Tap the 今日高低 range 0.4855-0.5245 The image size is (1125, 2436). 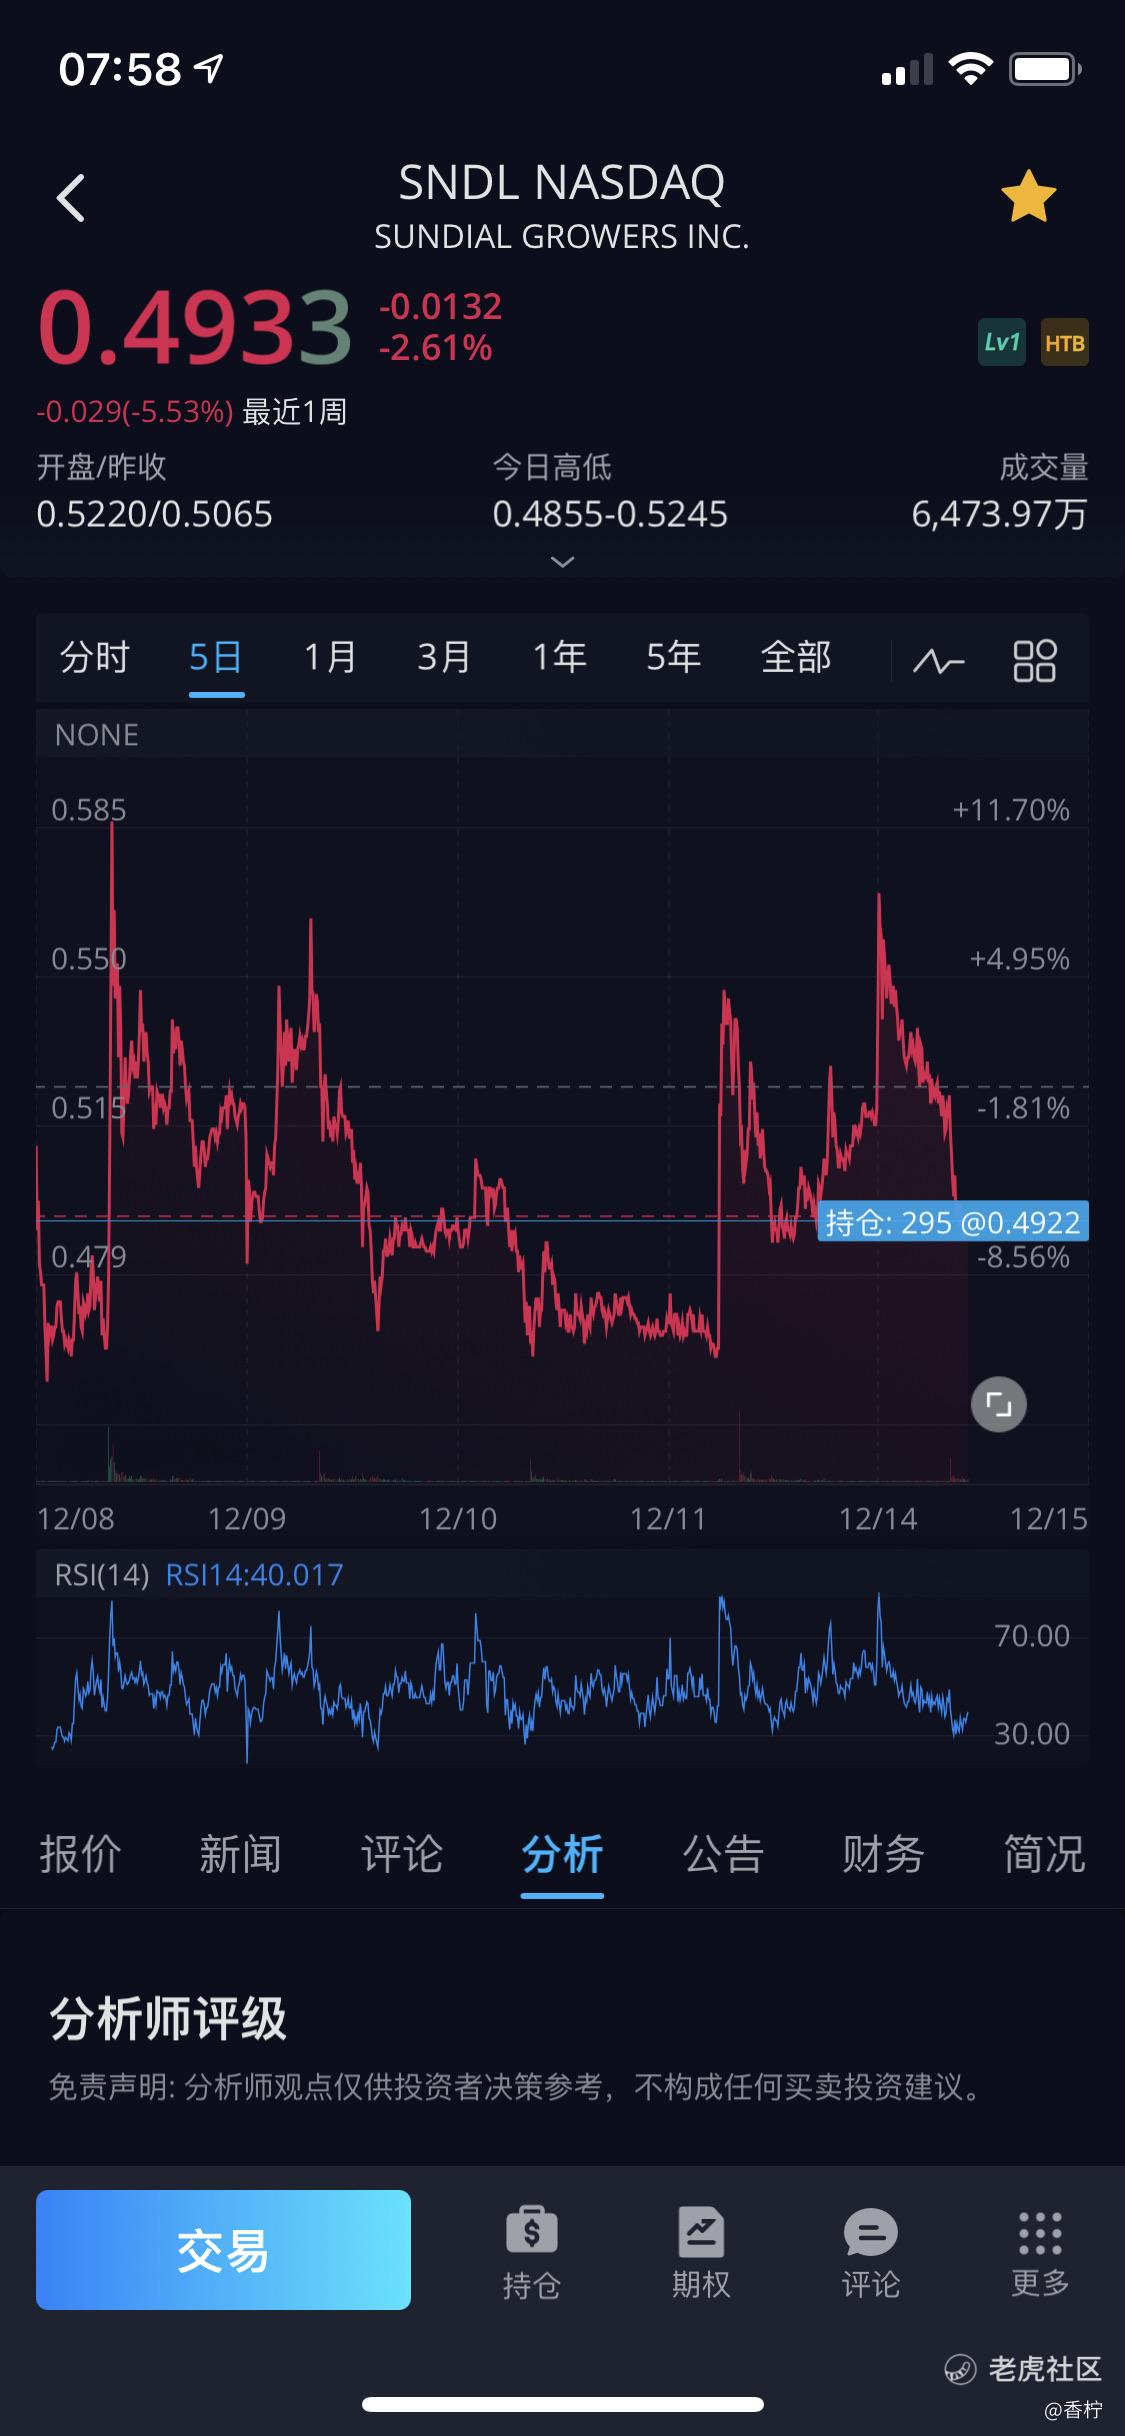pyautogui.click(x=610, y=514)
